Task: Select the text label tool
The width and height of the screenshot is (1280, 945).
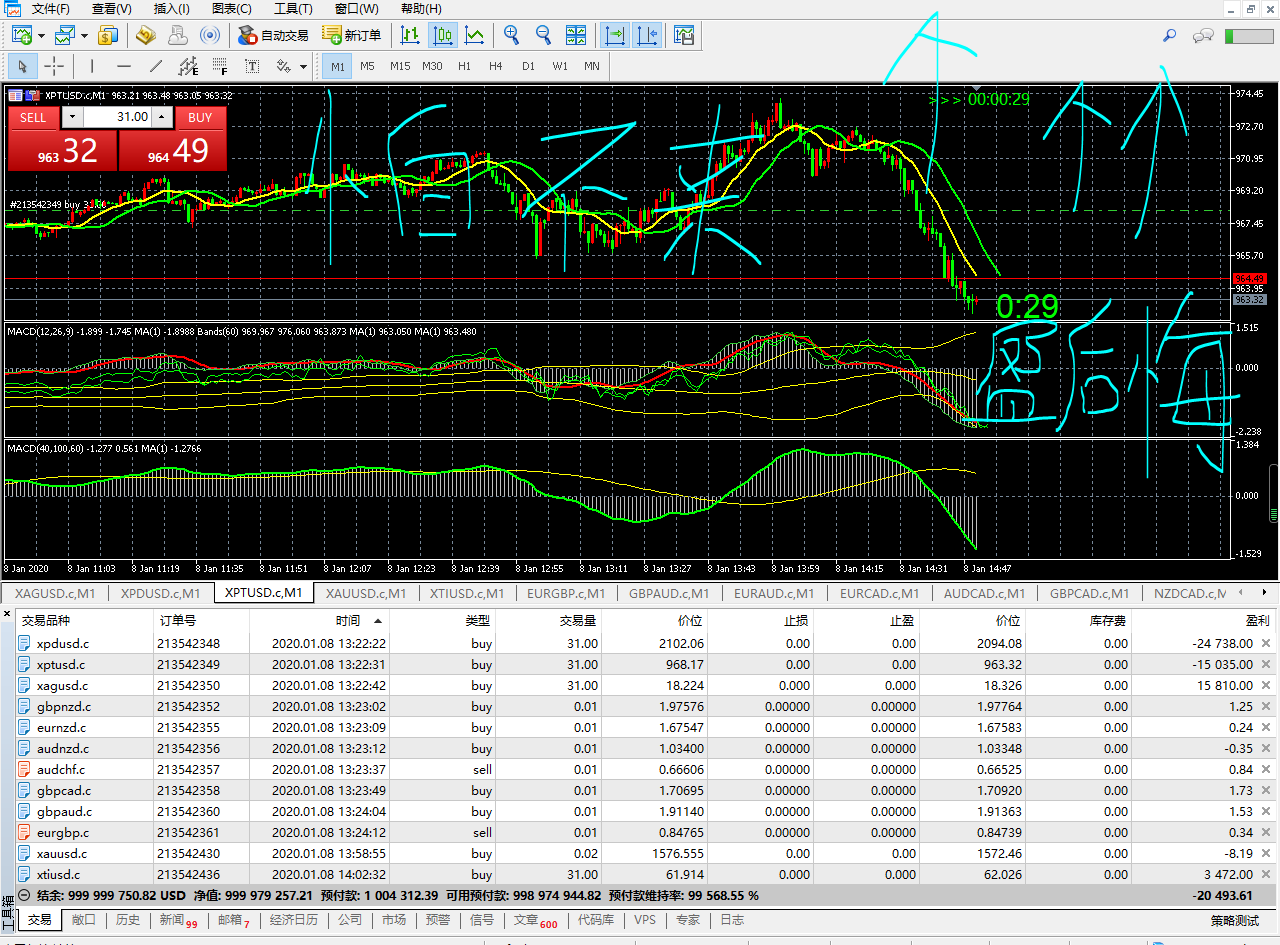Action: tap(252, 67)
